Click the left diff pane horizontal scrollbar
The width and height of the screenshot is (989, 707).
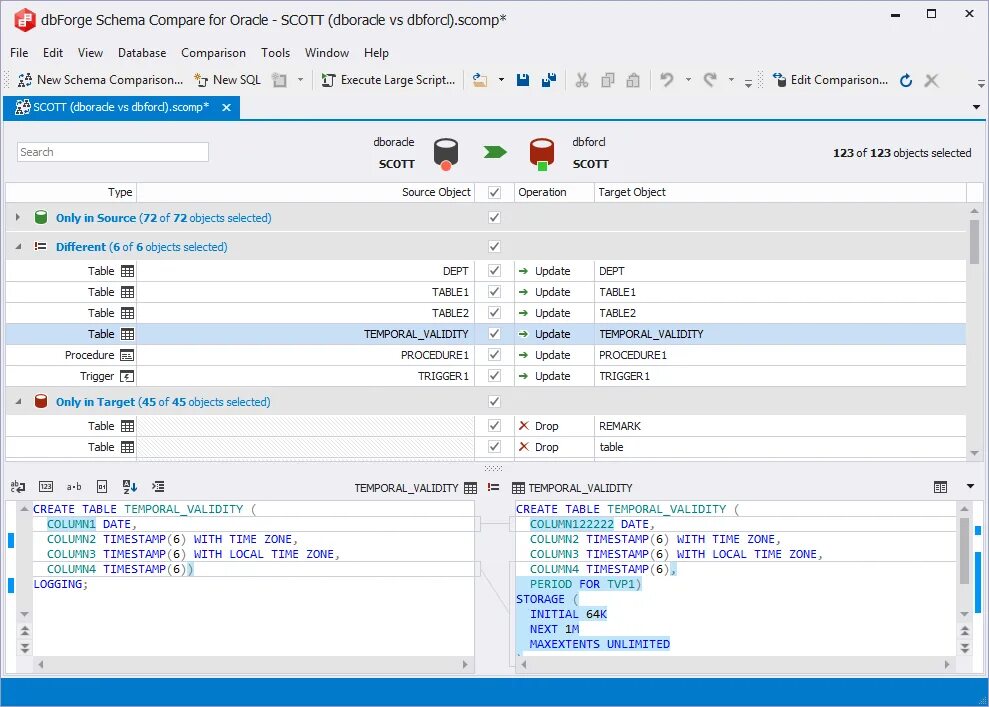253,664
